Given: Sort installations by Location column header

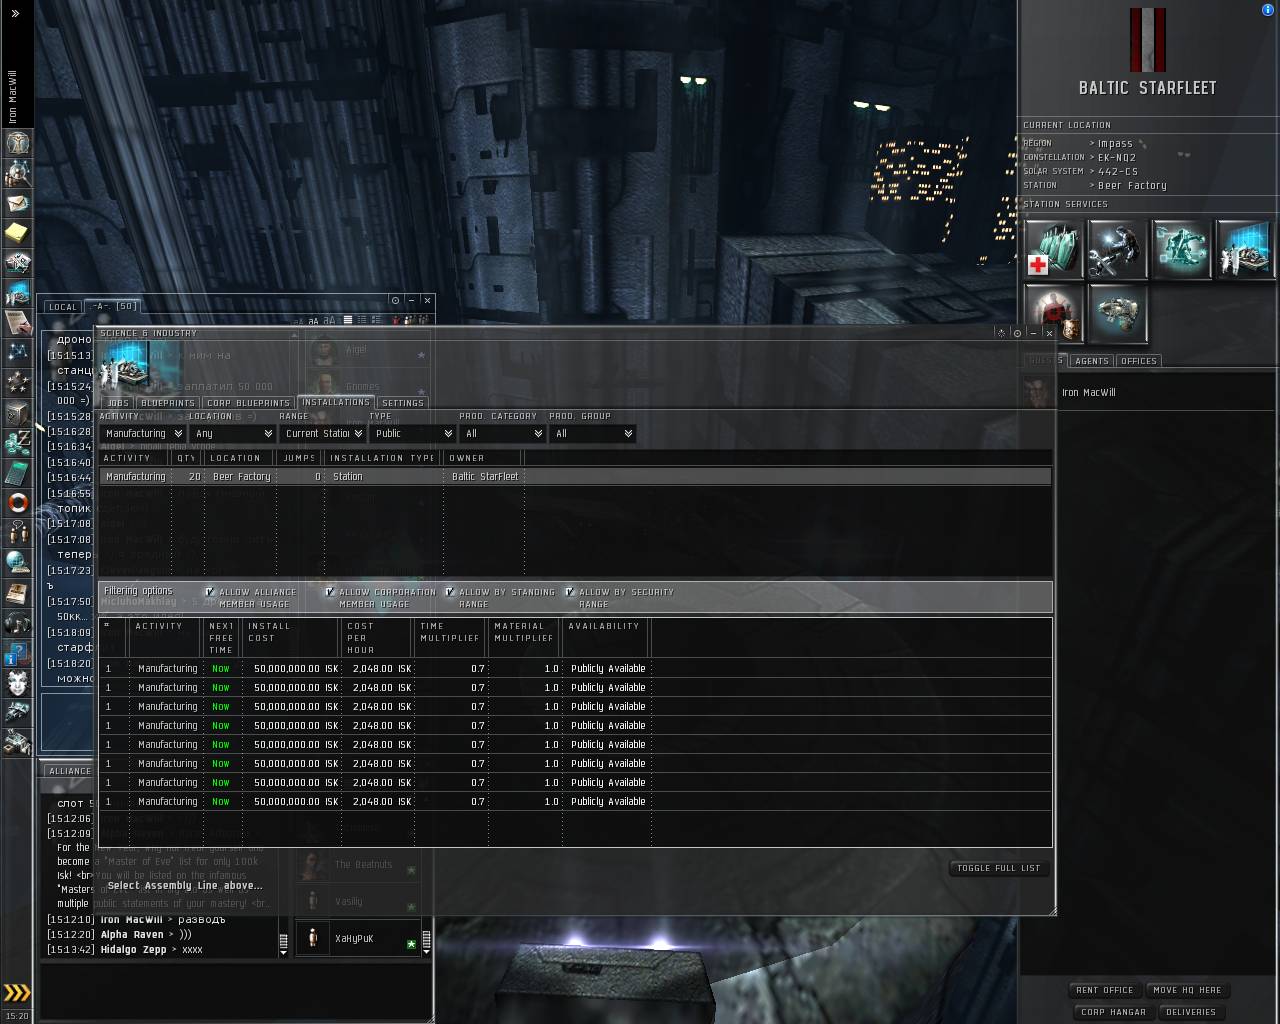Looking at the screenshot, I should click(x=241, y=458).
